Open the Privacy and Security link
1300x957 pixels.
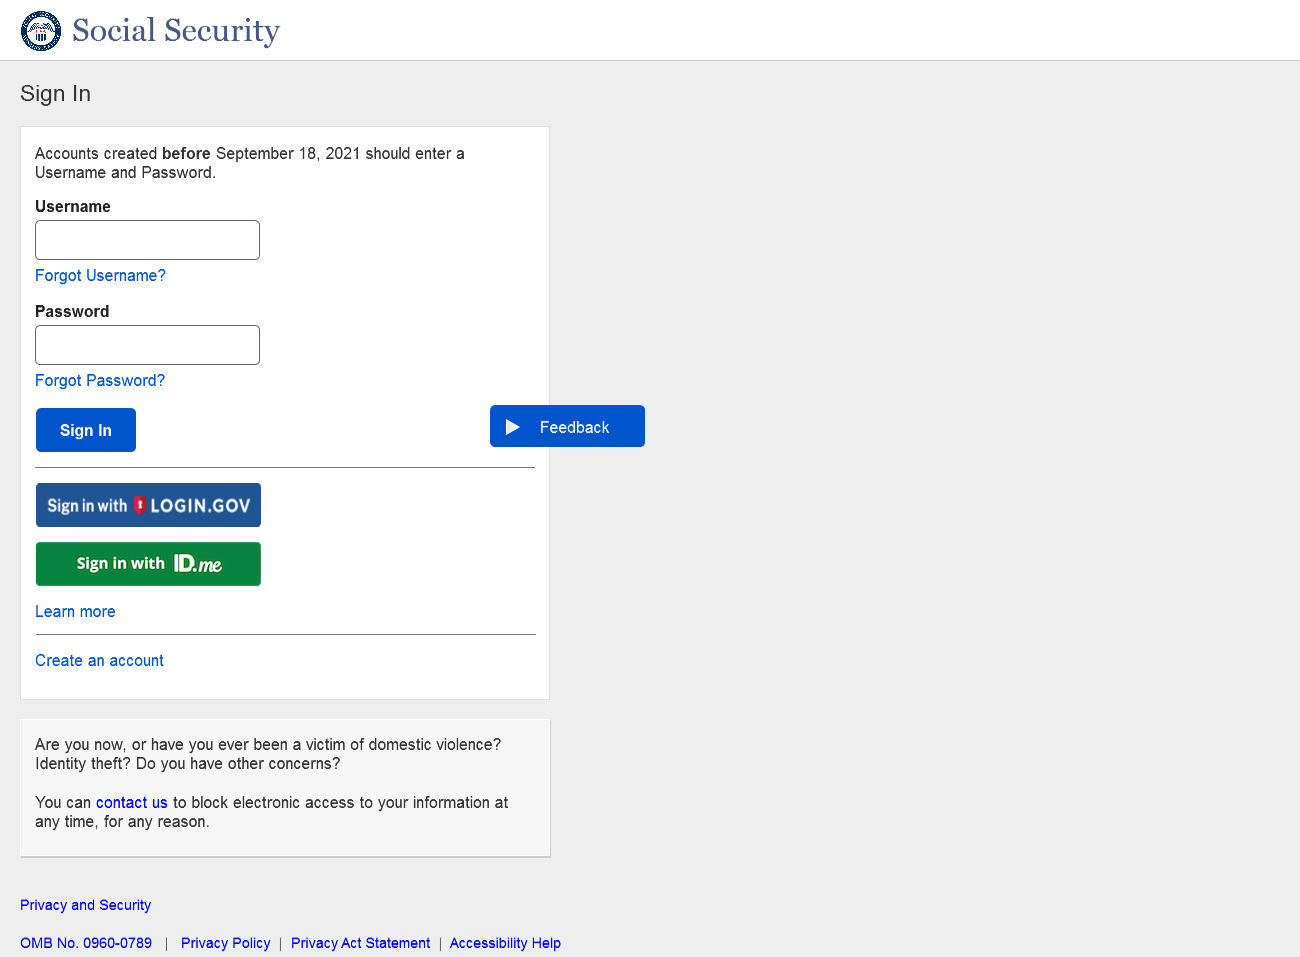pyautogui.click(x=85, y=905)
